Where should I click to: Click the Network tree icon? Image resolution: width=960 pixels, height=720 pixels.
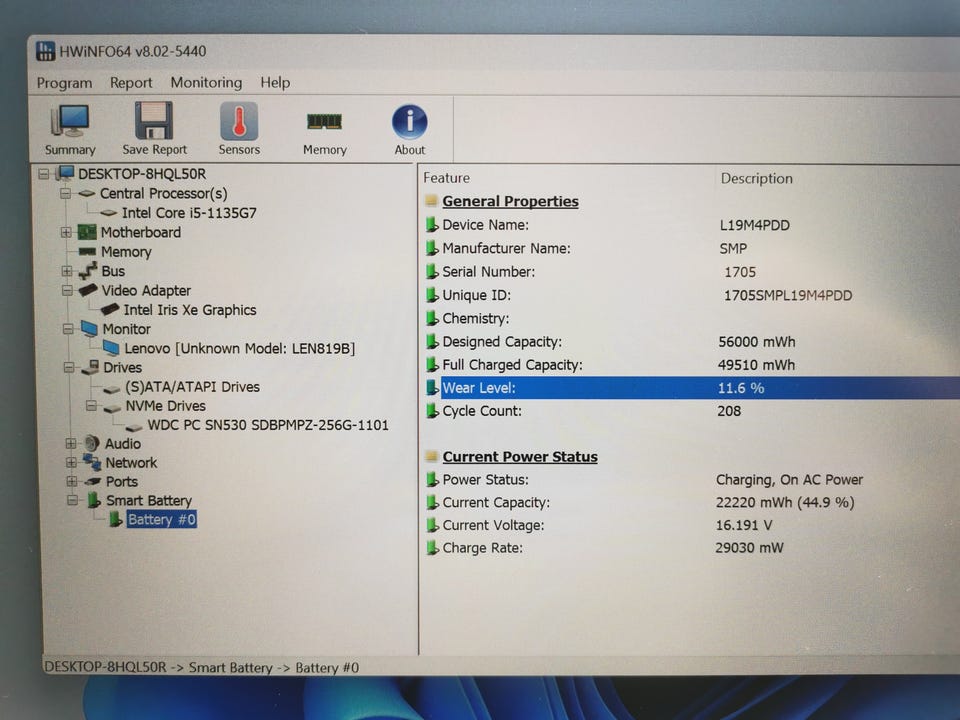coord(92,462)
